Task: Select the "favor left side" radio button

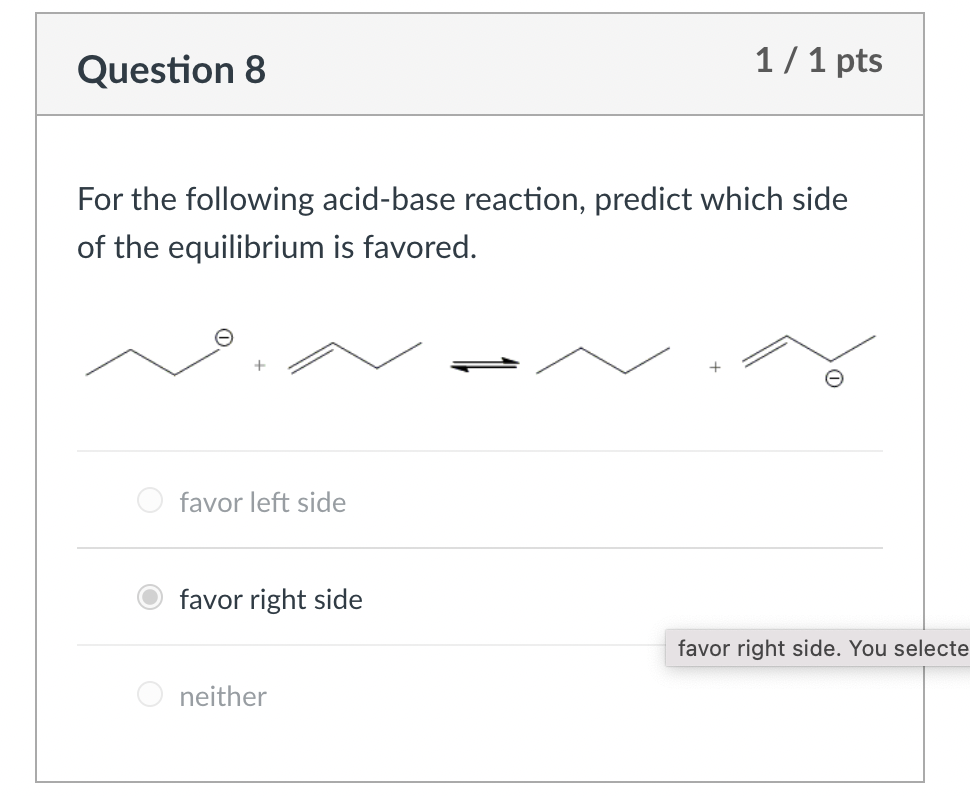Action: (149, 501)
